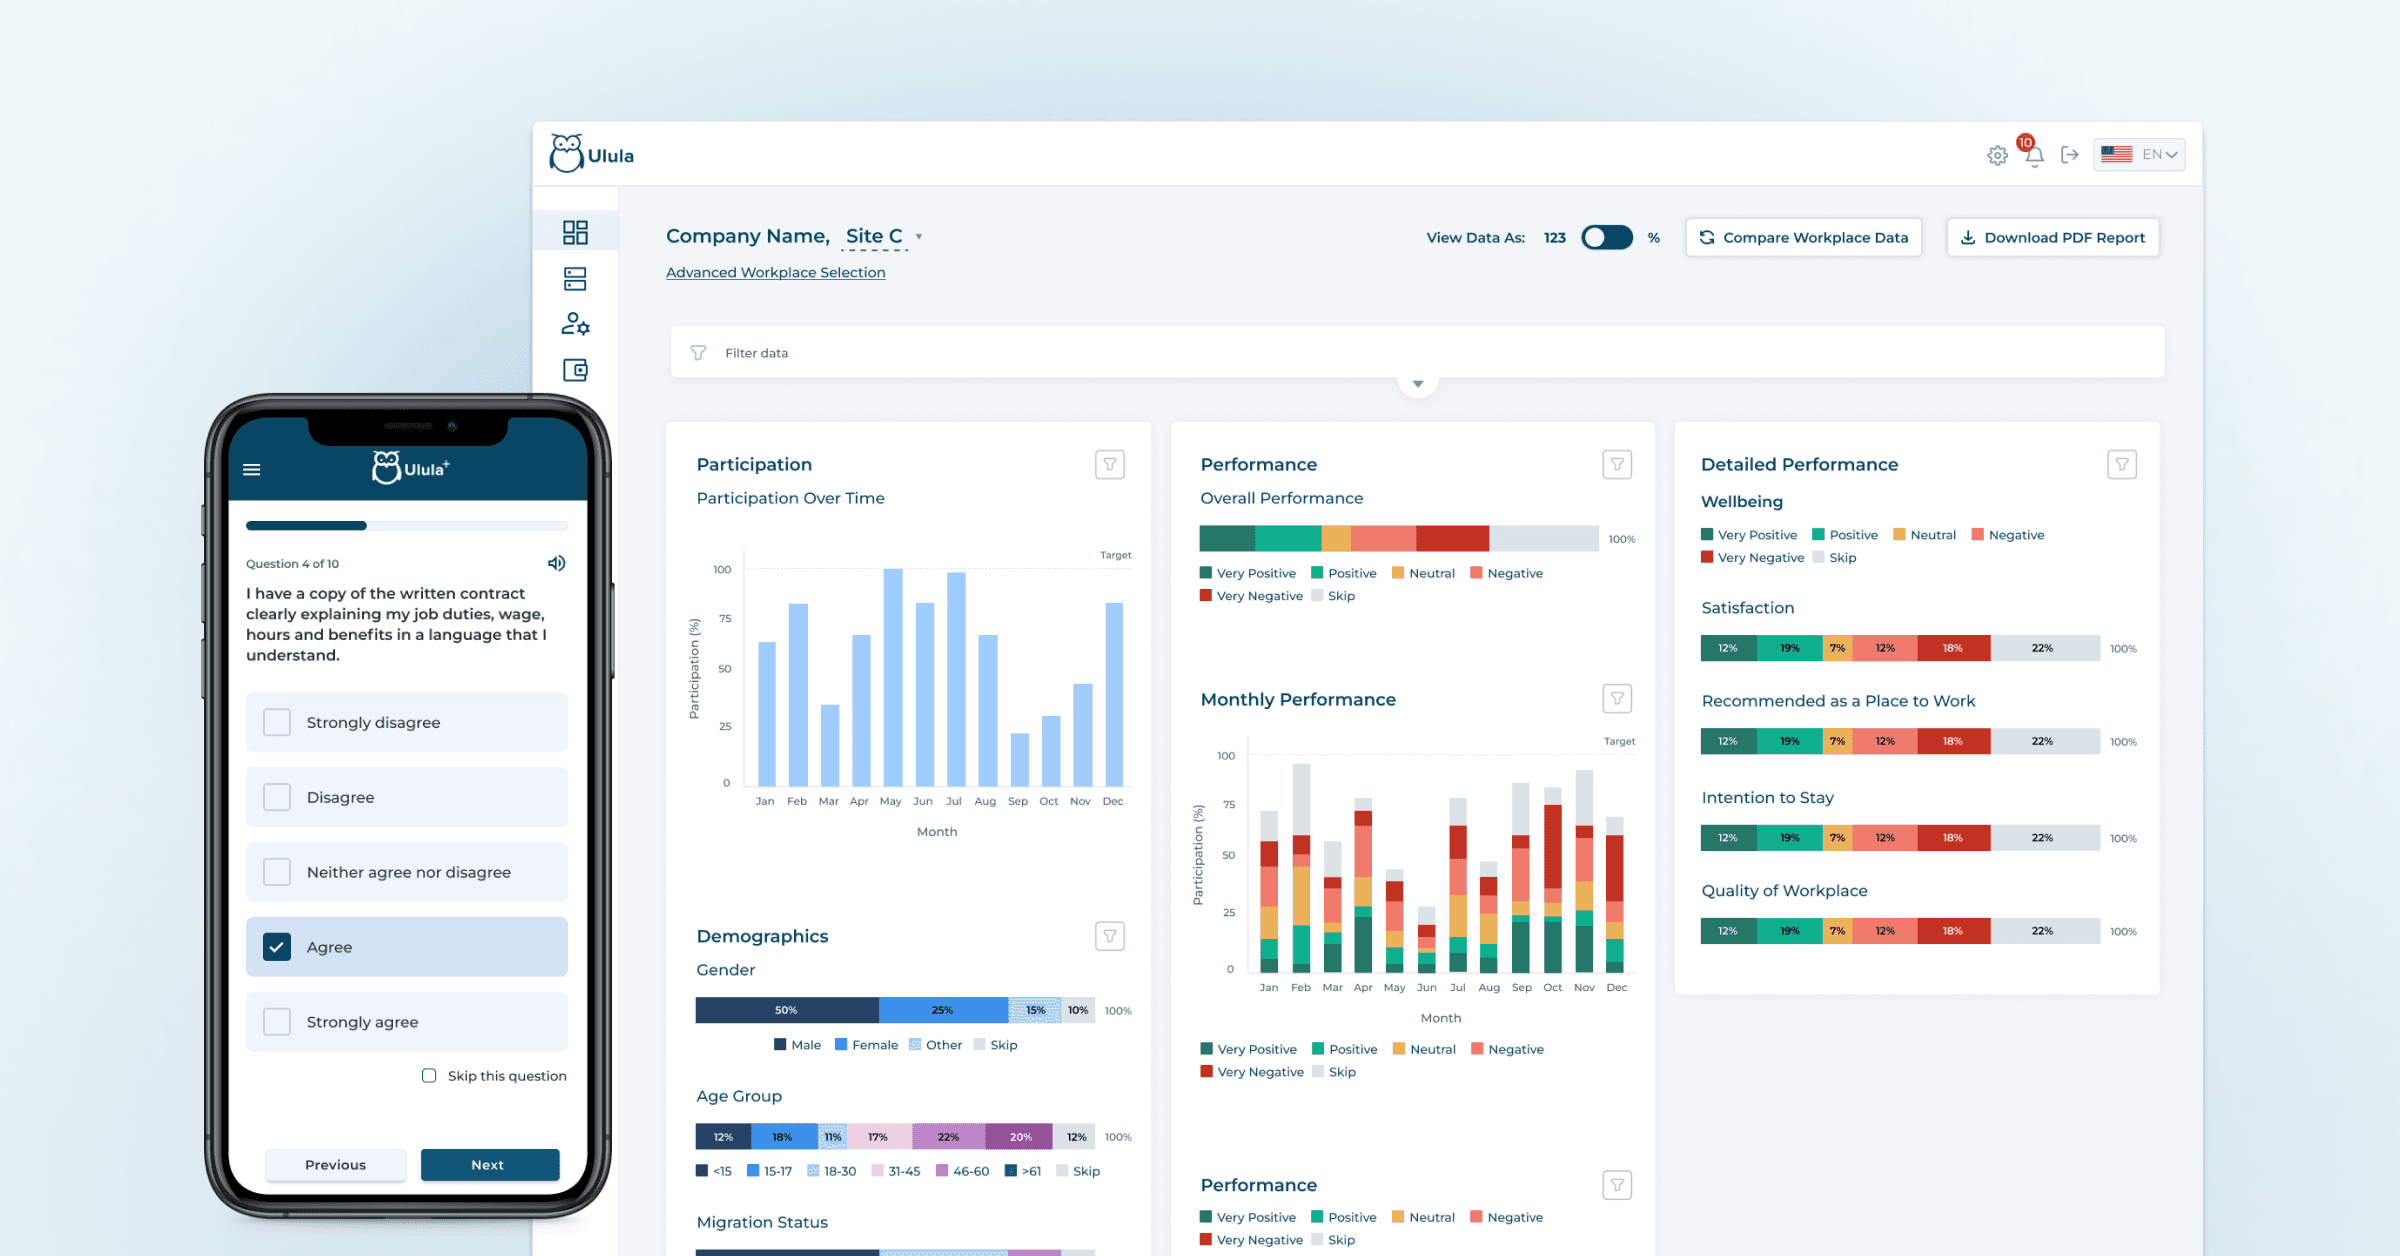Play question audio with speaker icon
Screen dimensions: 2400x1256
(x=557, y=563)
